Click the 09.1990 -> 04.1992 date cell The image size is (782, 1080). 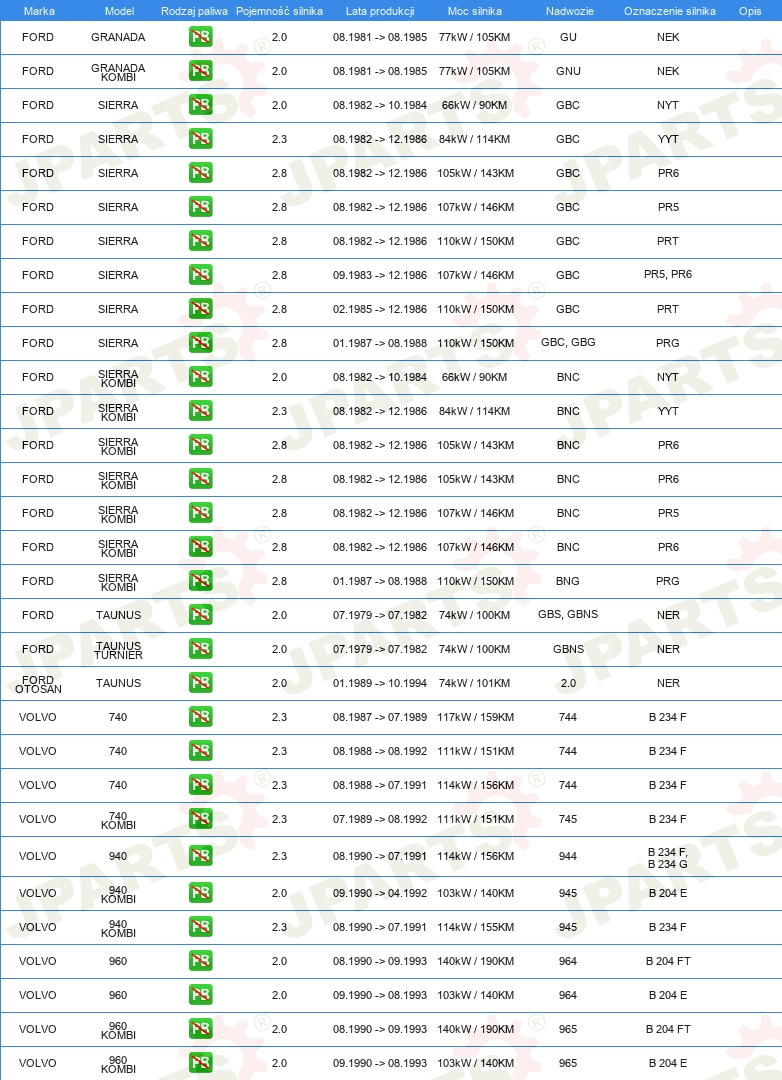click(x=380, y=893)
